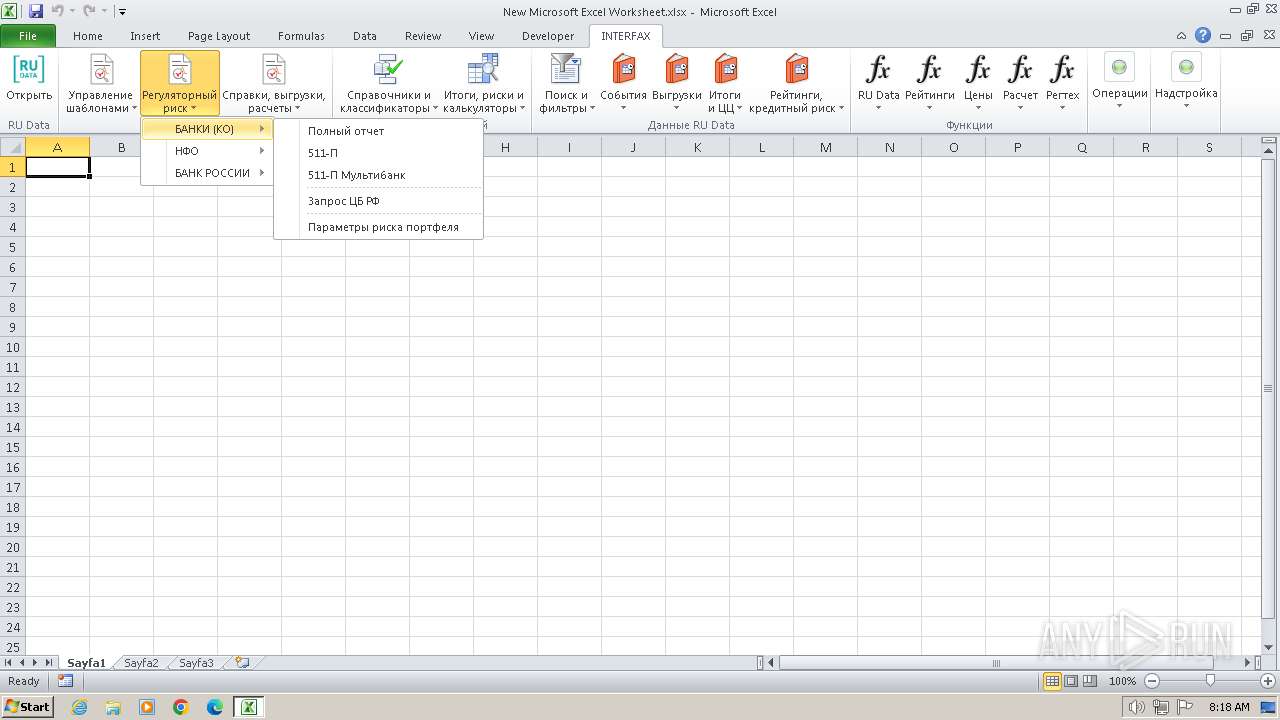Open Undo history dropdown arrow
The height and width of the screenshot is (720, 1280).
[x=72, y=12]
